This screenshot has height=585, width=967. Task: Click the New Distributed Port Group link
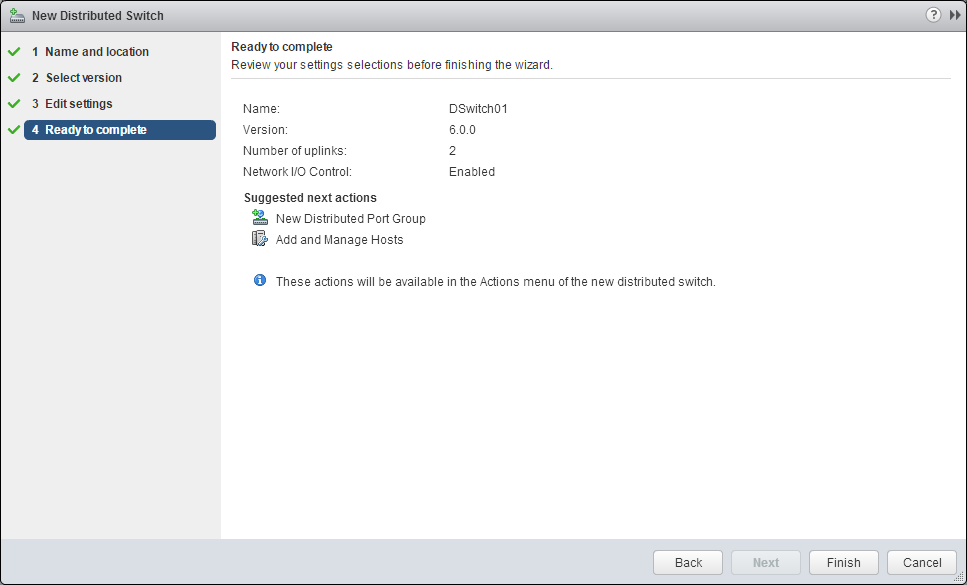pos(350,219)
